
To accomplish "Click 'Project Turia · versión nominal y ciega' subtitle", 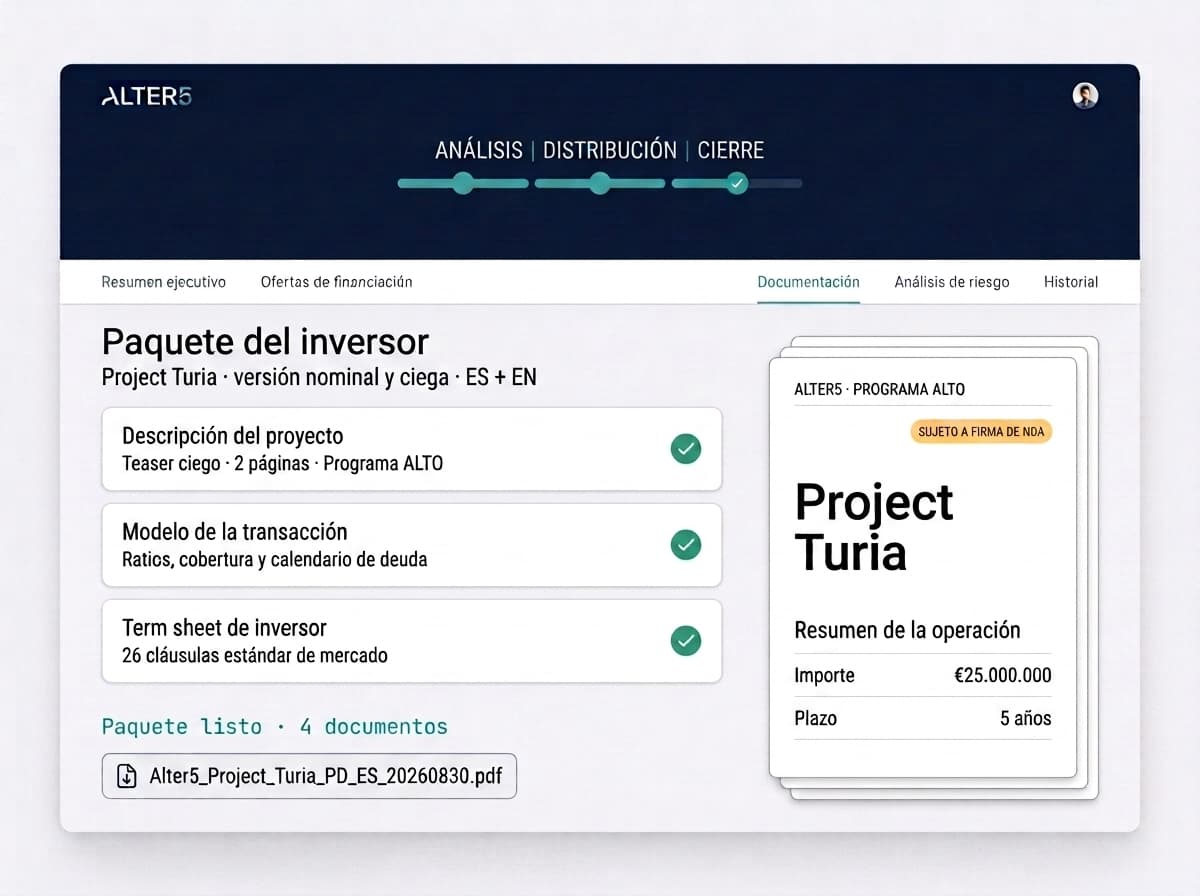I will [275, 379].
